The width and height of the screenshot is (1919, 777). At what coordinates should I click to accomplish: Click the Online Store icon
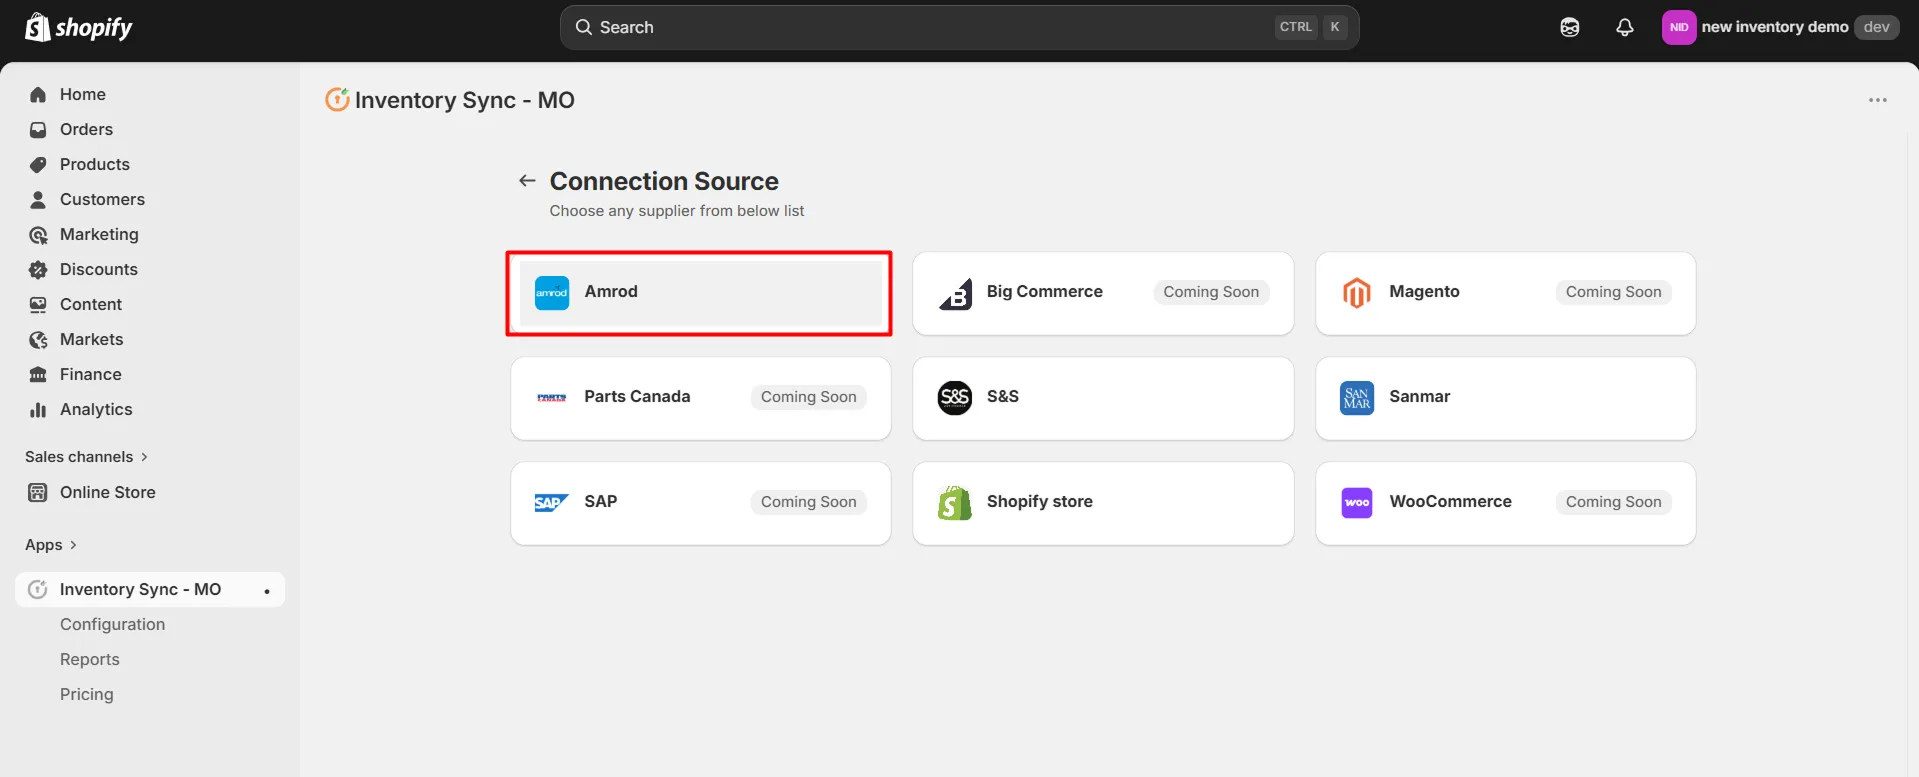click(38, 492)
